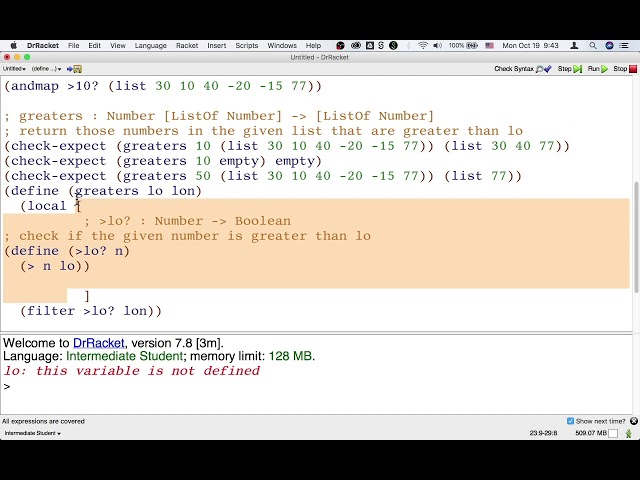The width and height of the screenshot is (640, 480).
Task: Click the Siri icon in menu bar
Action: tap(609, 45)
